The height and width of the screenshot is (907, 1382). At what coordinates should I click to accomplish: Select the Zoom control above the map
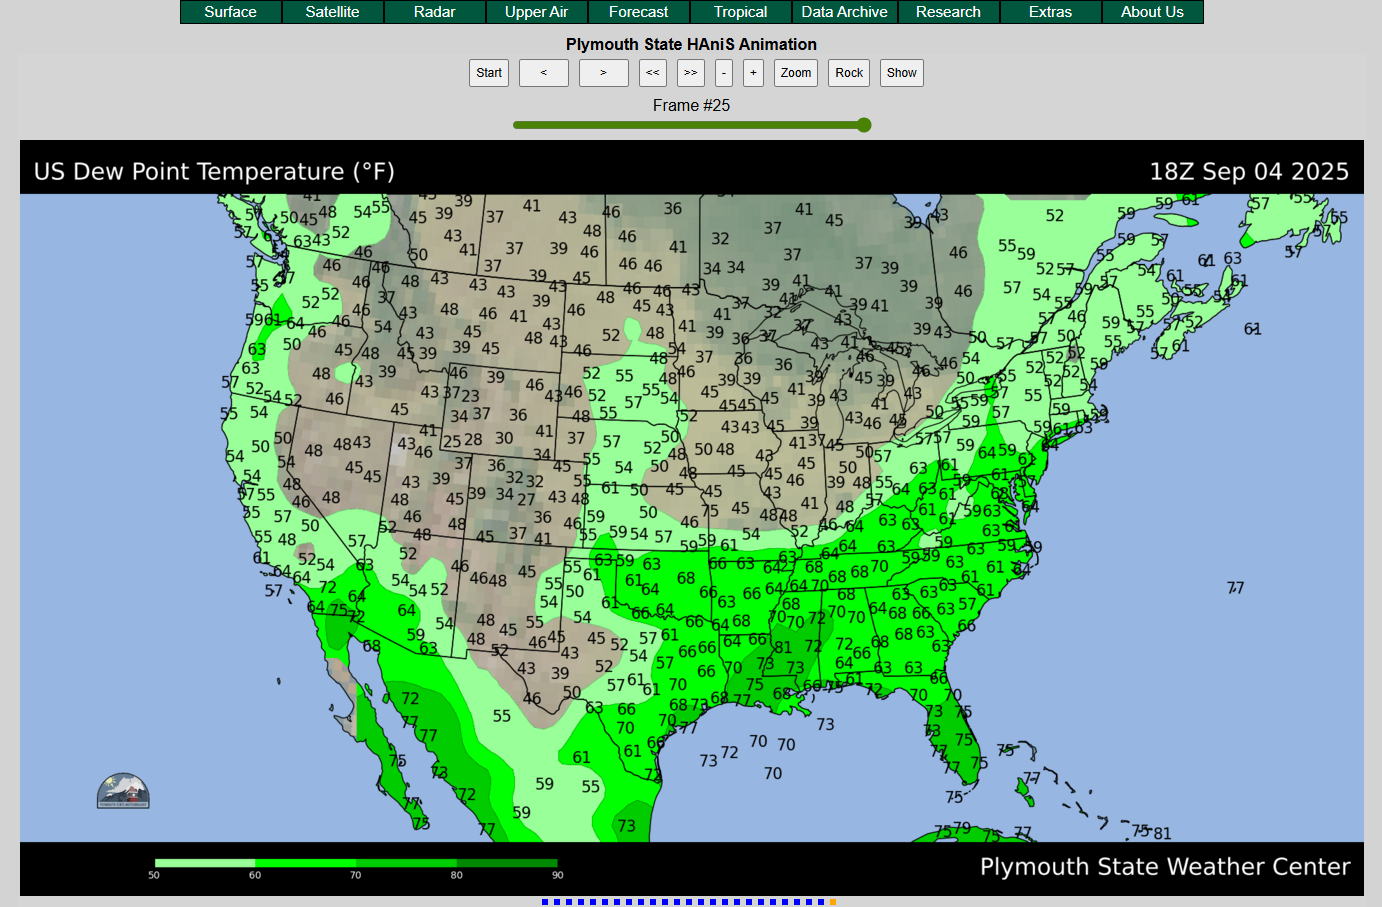coord(795,72)
